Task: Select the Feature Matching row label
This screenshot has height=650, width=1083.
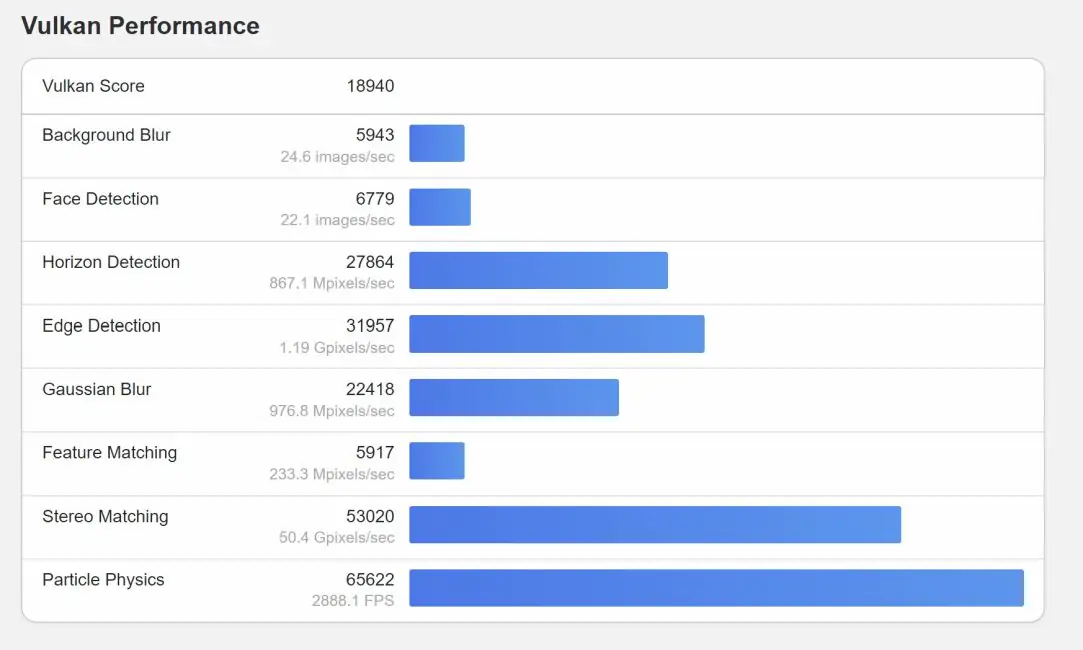Action: [x=110, y=453]
